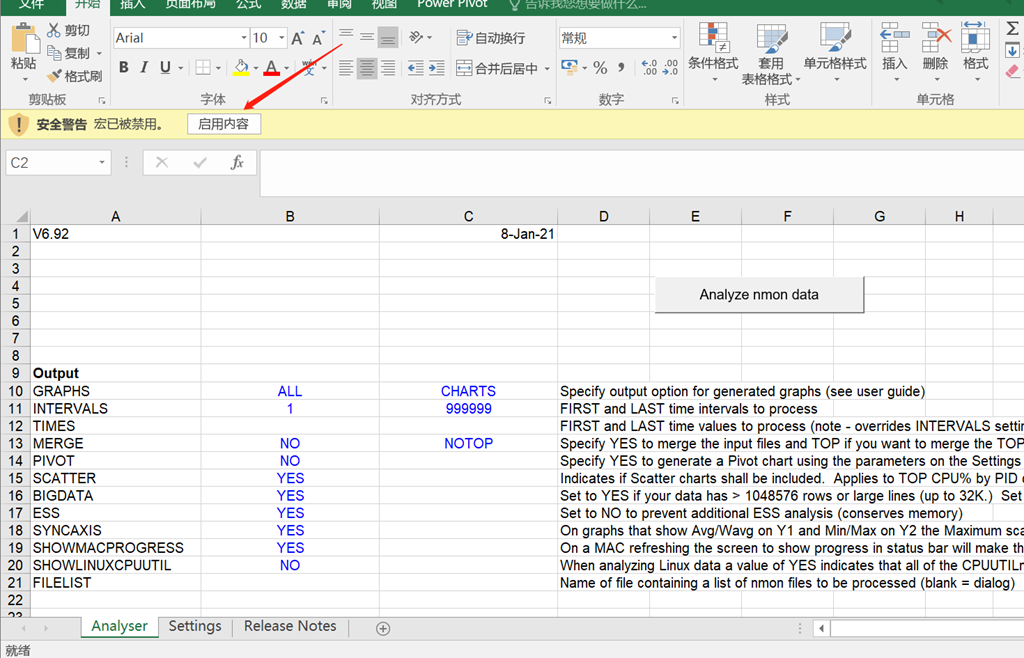Click horizontal scrollbar left arrow
The height and width of the screenshot is (658, 1024).
tap(822, 629)
